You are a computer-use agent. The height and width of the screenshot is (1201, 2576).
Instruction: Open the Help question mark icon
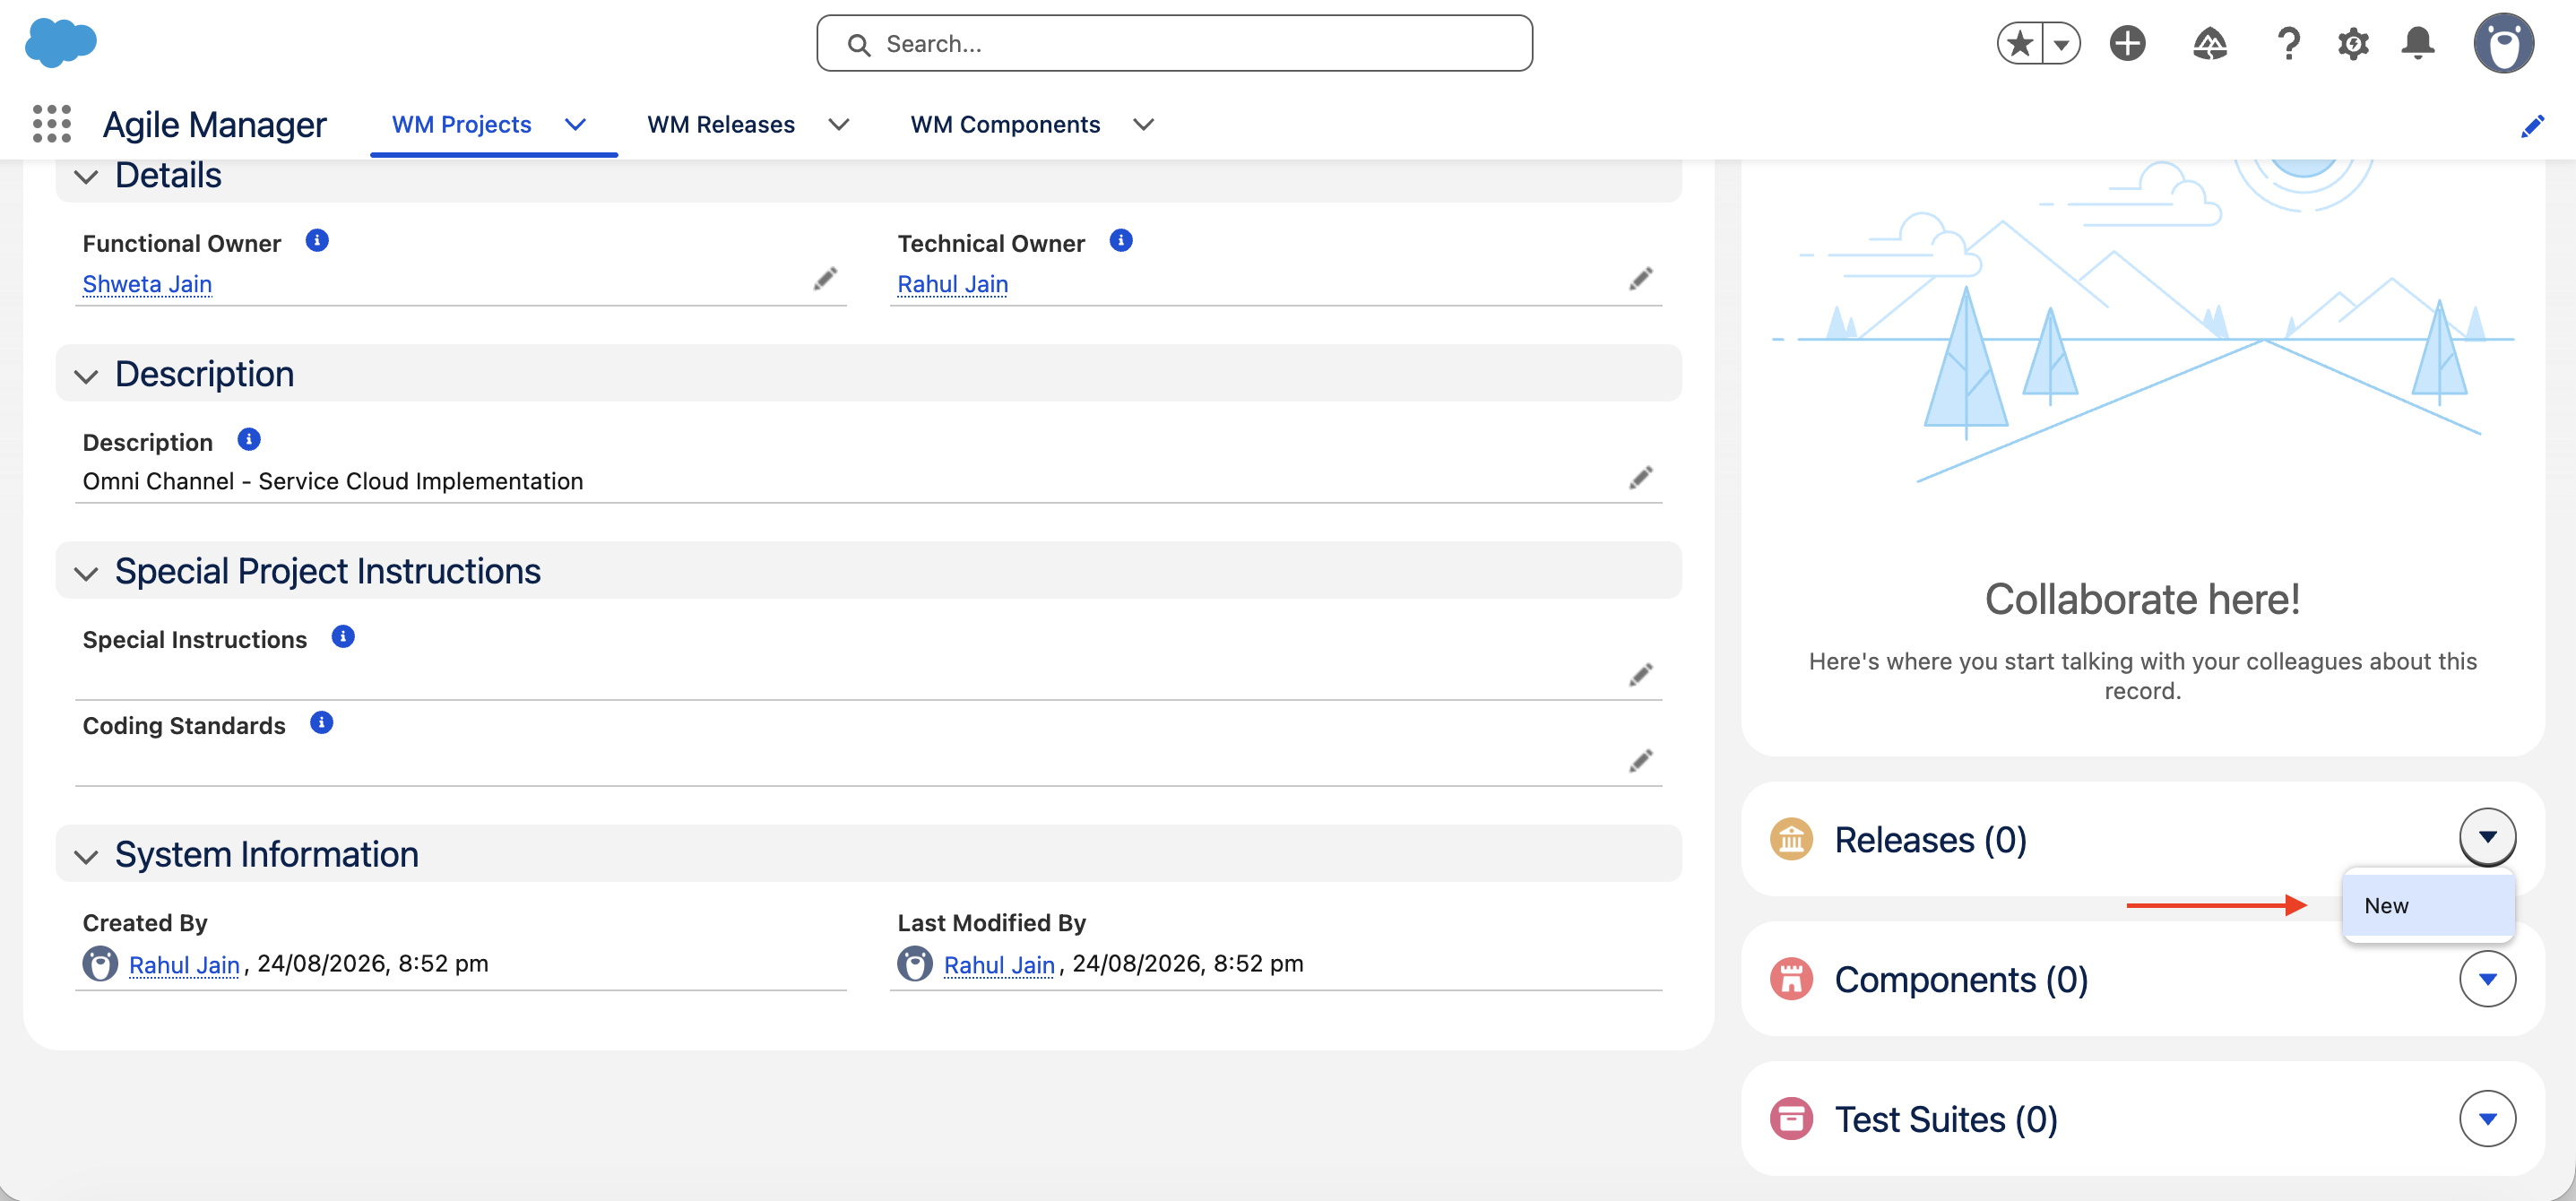pos(2288,43)
